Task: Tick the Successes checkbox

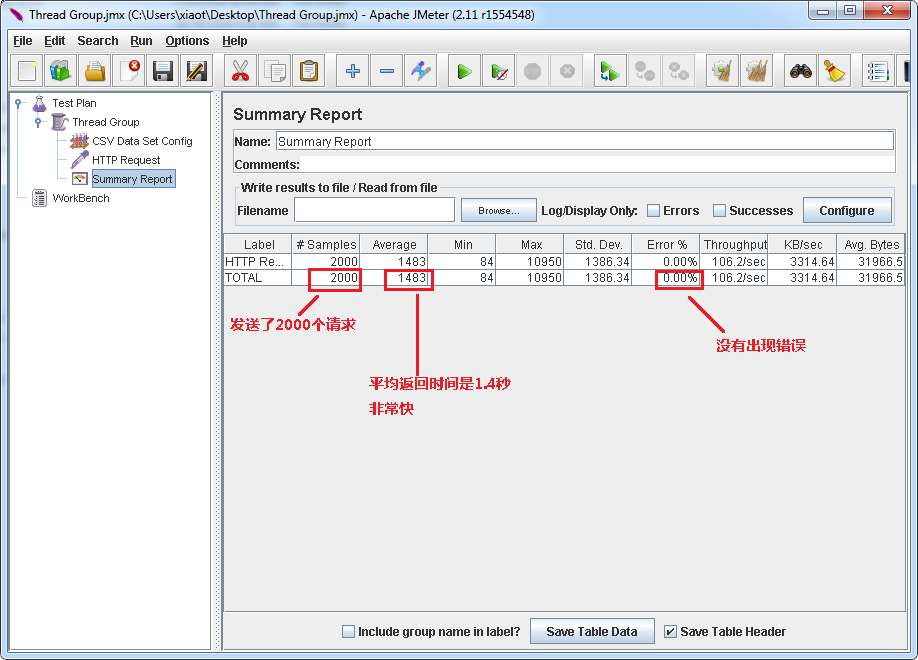Action: 719,211
